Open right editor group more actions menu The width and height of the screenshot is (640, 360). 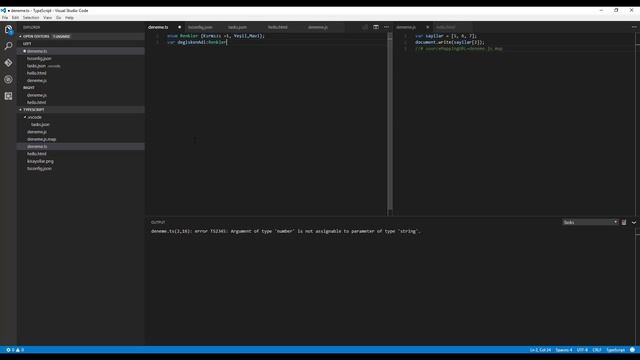634,27
